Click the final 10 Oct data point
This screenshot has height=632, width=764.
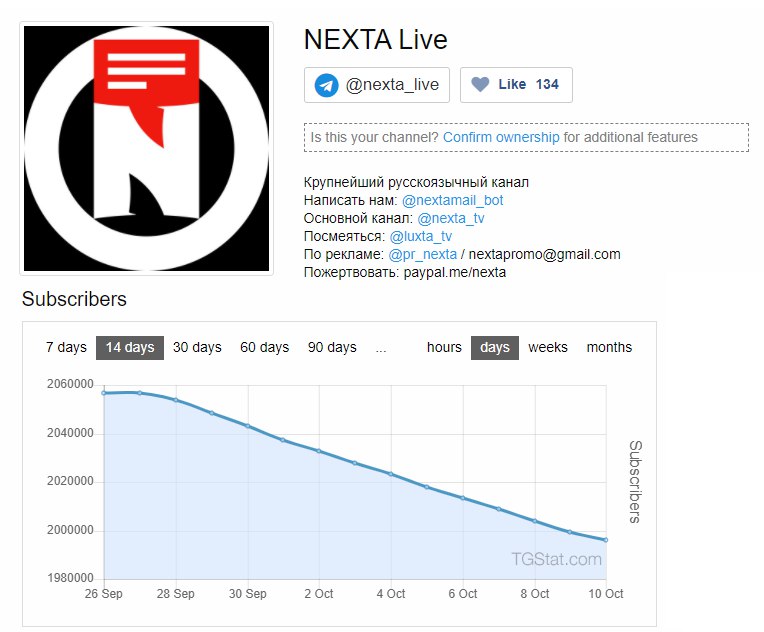606,540
